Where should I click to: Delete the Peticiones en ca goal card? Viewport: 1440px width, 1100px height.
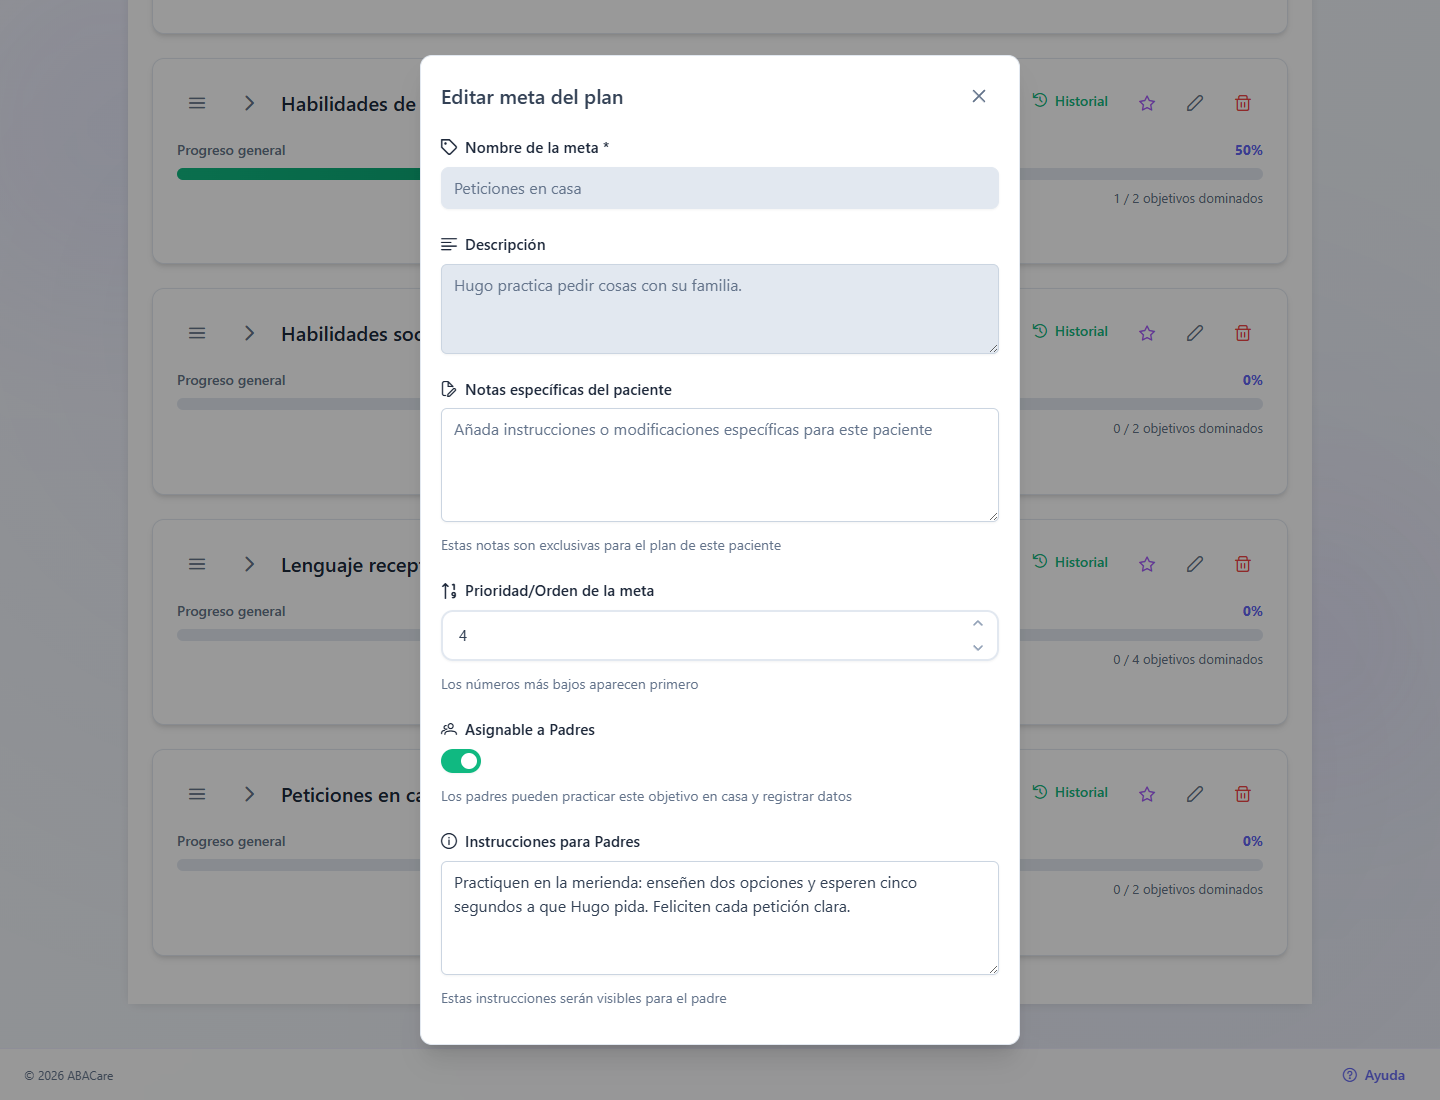point(1243,794)
